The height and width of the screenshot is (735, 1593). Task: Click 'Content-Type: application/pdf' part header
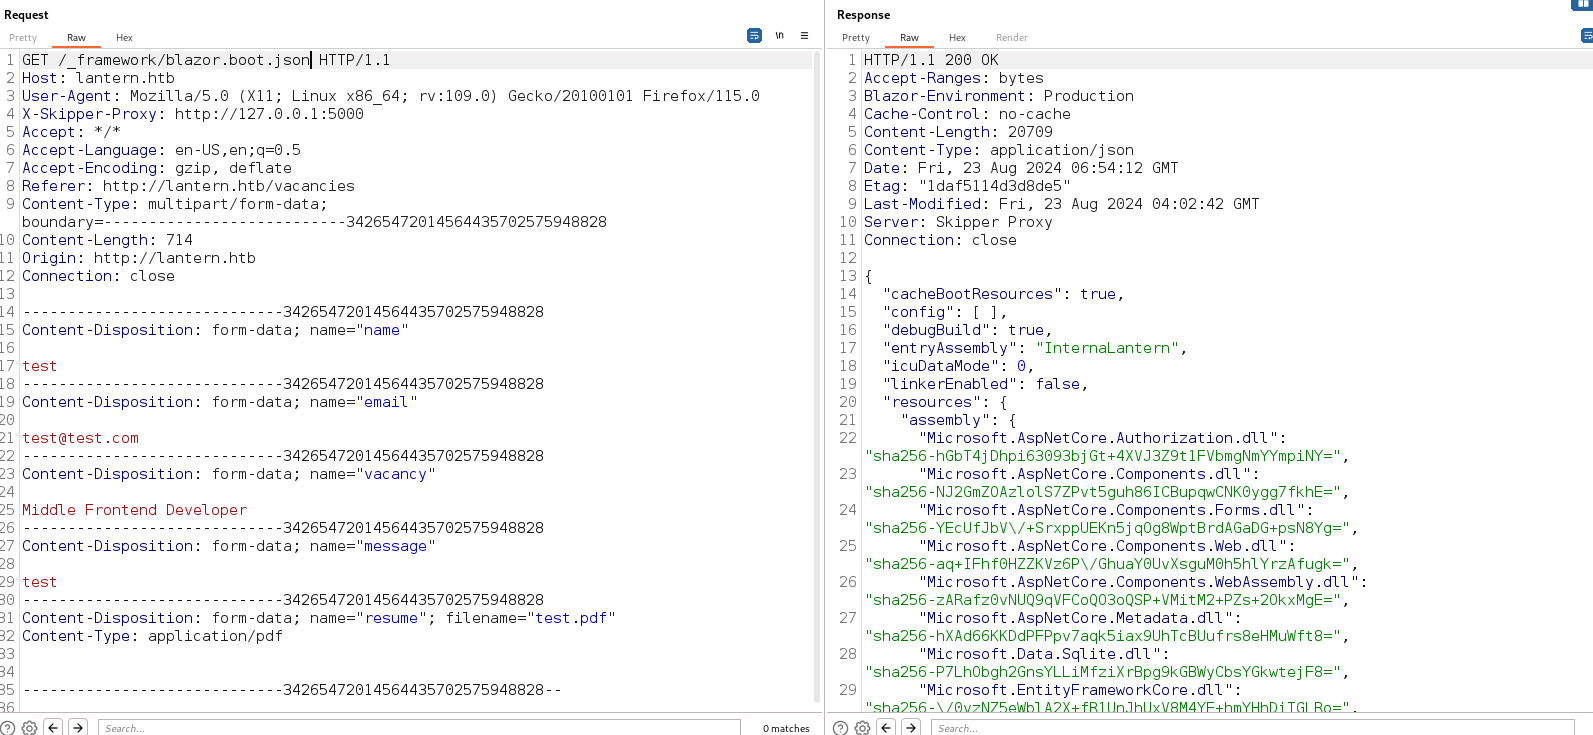coord(152,636)
